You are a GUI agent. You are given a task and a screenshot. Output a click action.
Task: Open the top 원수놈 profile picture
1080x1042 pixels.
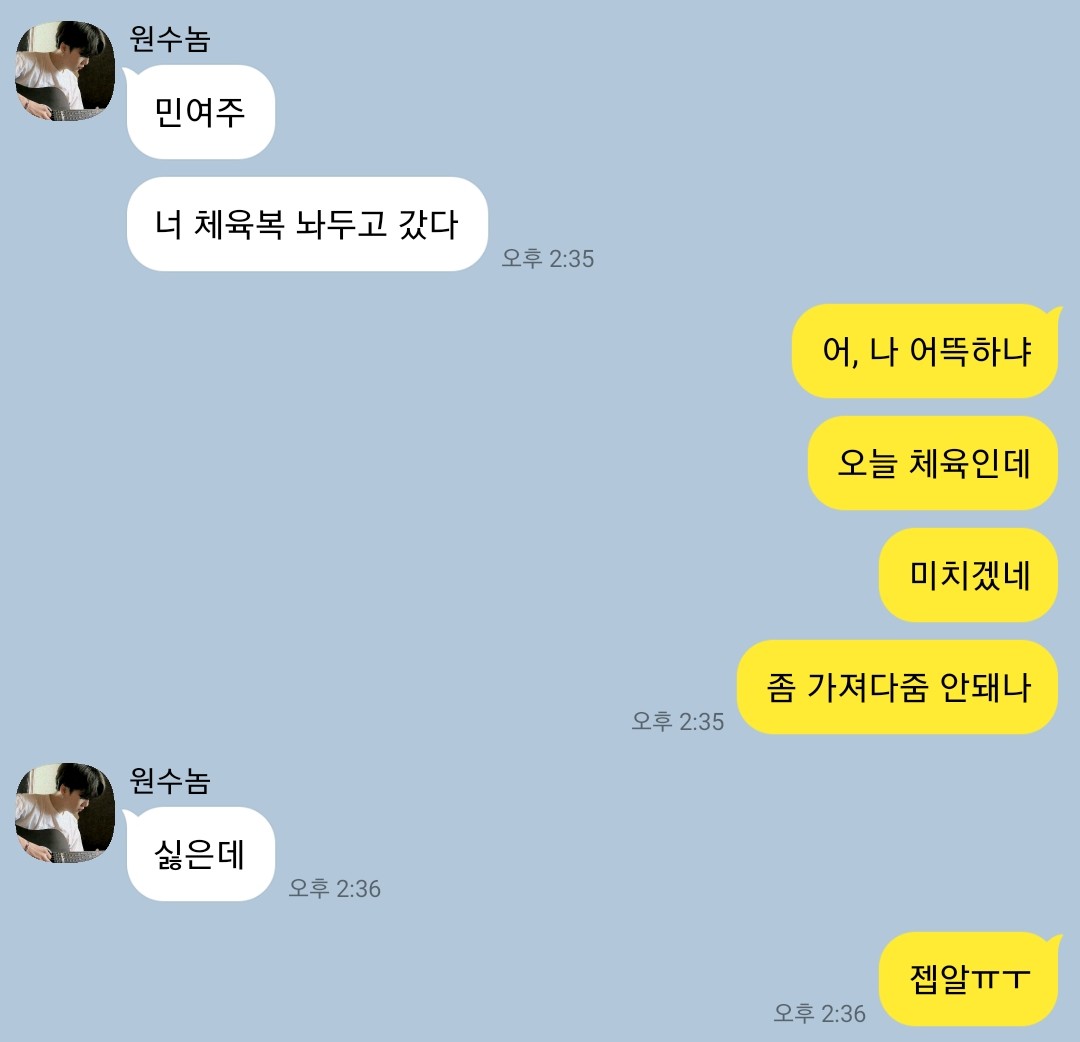point(65,71)
